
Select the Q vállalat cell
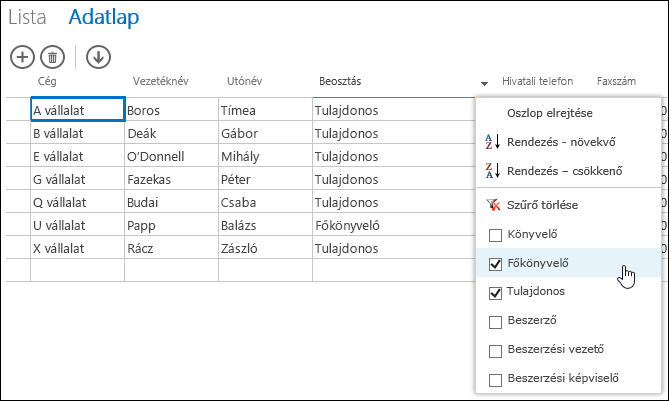pos(78,201)
